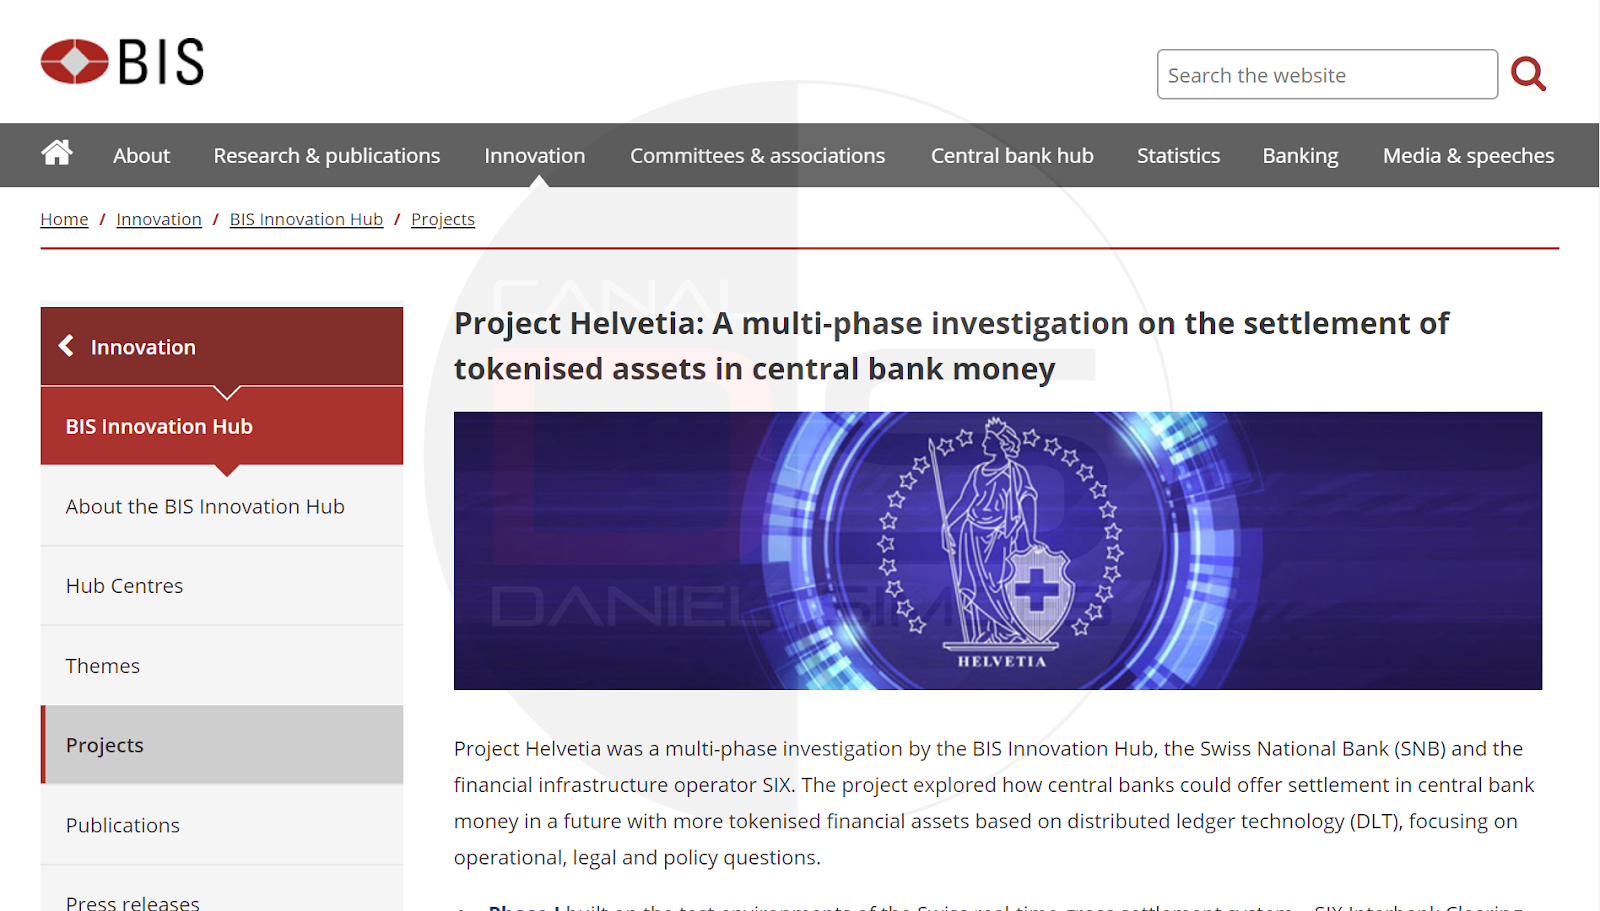Open Central bank hub menu
The width and height of the screenshot is (1600, 911).
1012,156
